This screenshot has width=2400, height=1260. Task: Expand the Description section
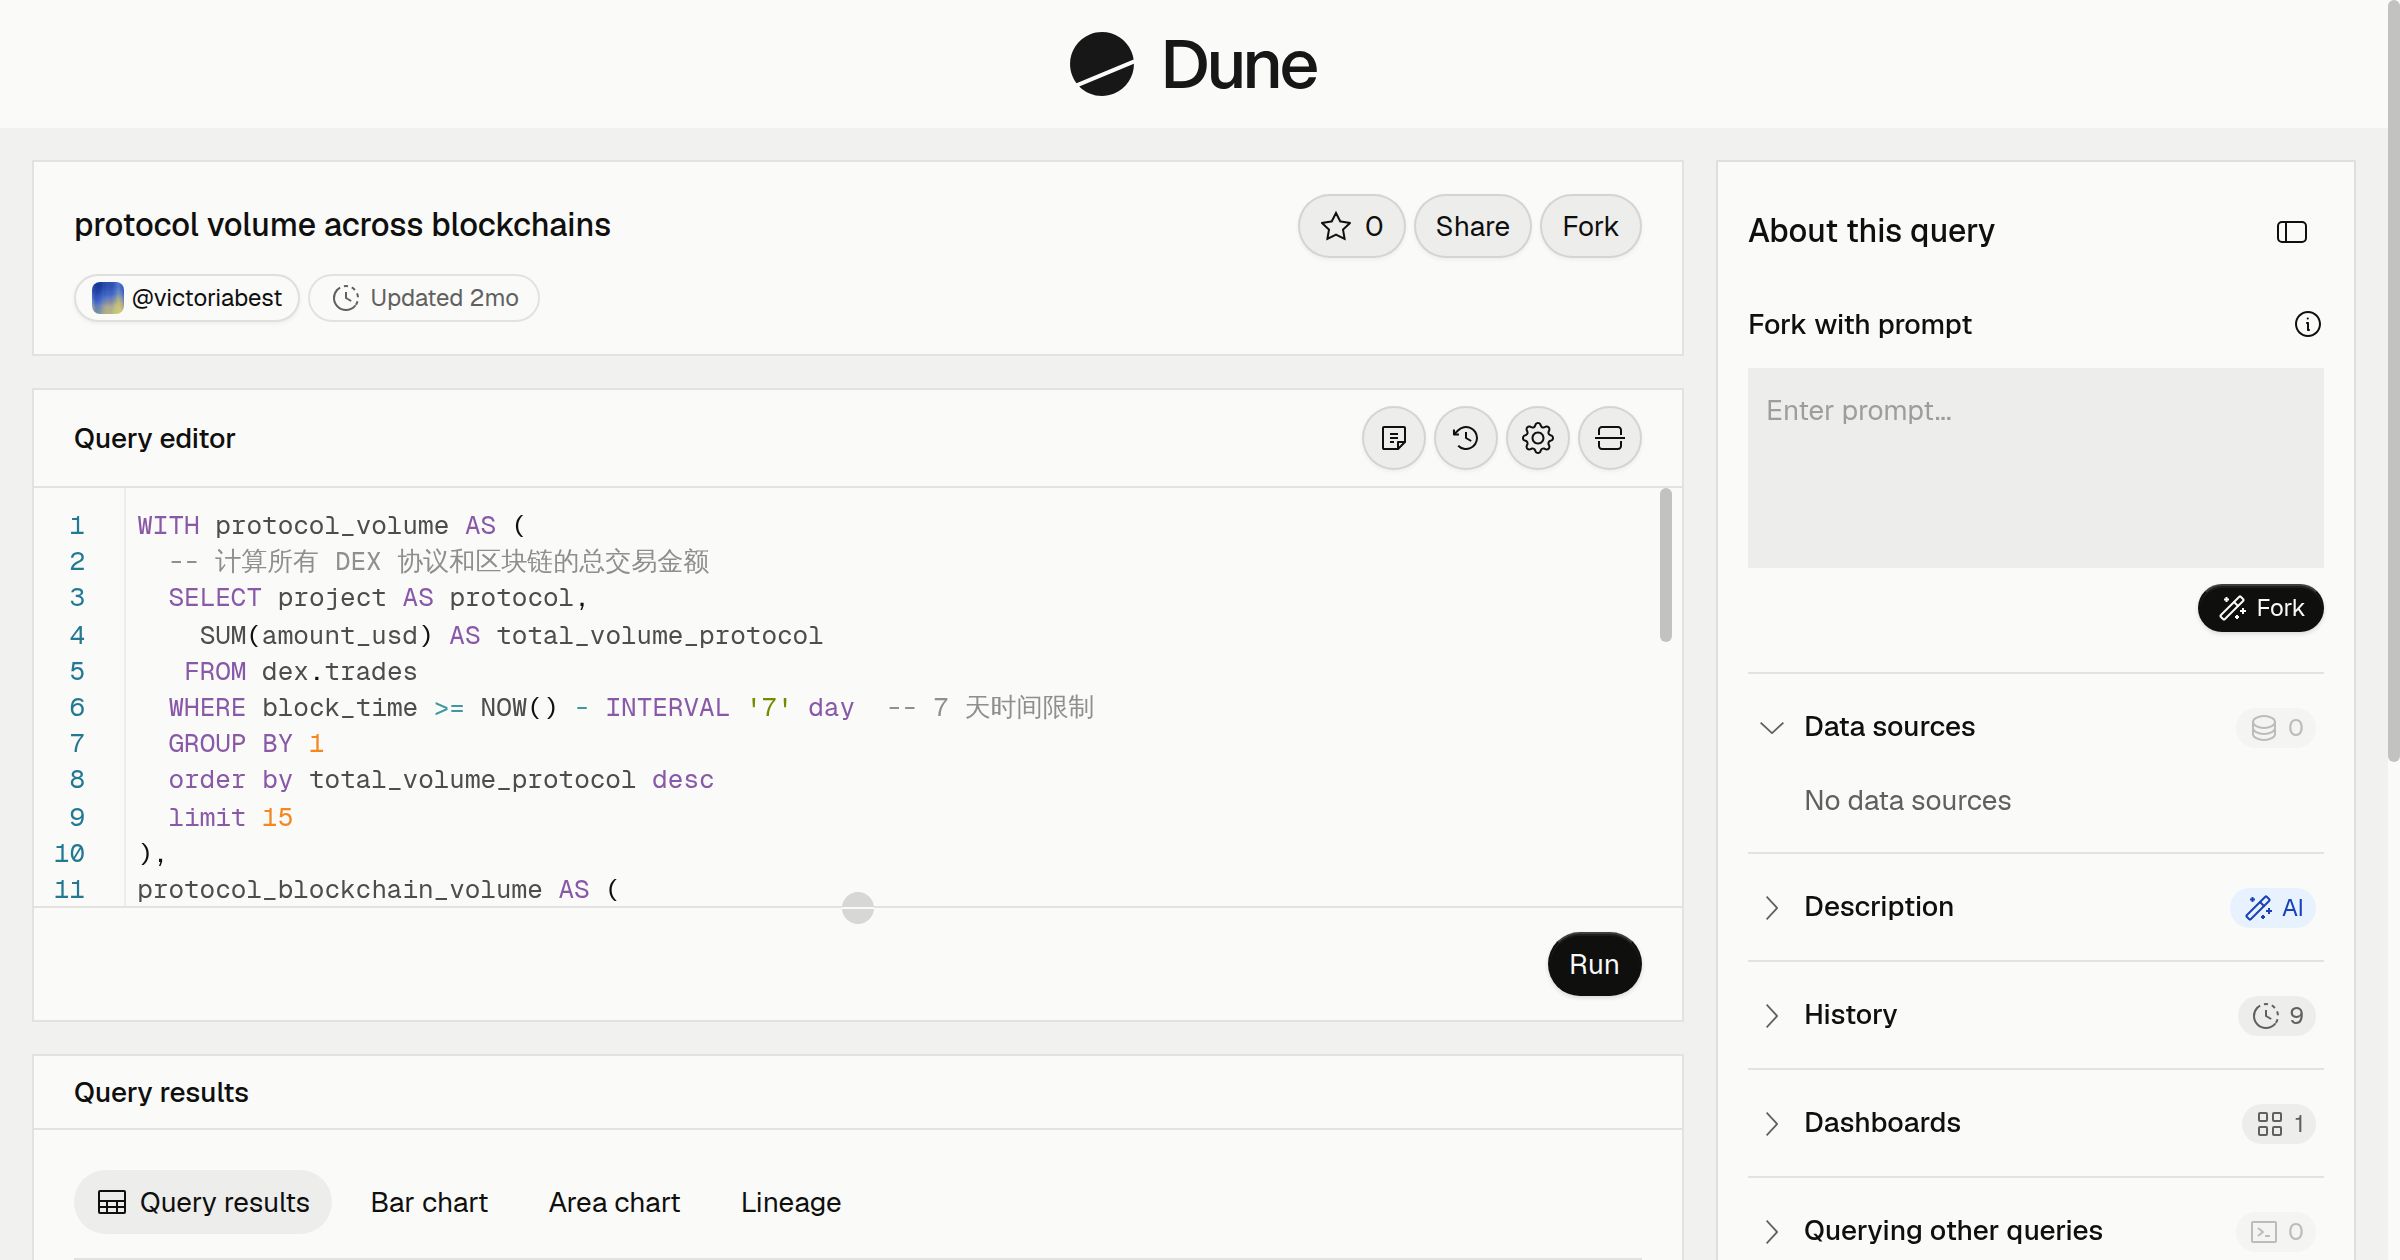click(x=1771, y=907)
